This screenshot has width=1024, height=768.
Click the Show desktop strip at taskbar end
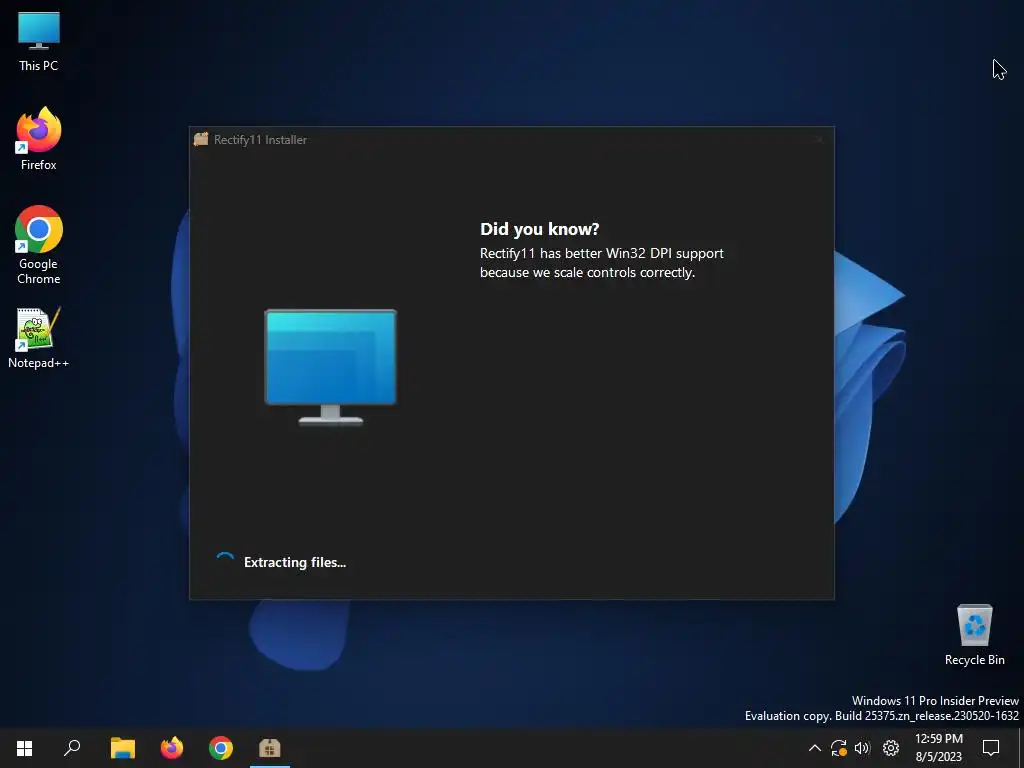[x=1021, y=748]
